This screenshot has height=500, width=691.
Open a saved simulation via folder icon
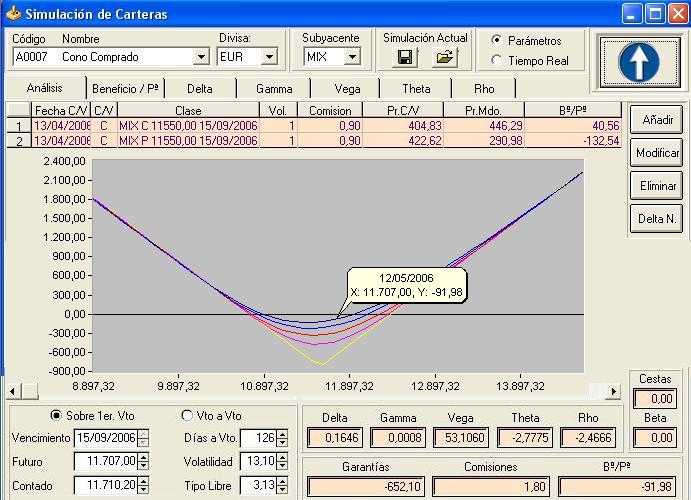point(445,57)
